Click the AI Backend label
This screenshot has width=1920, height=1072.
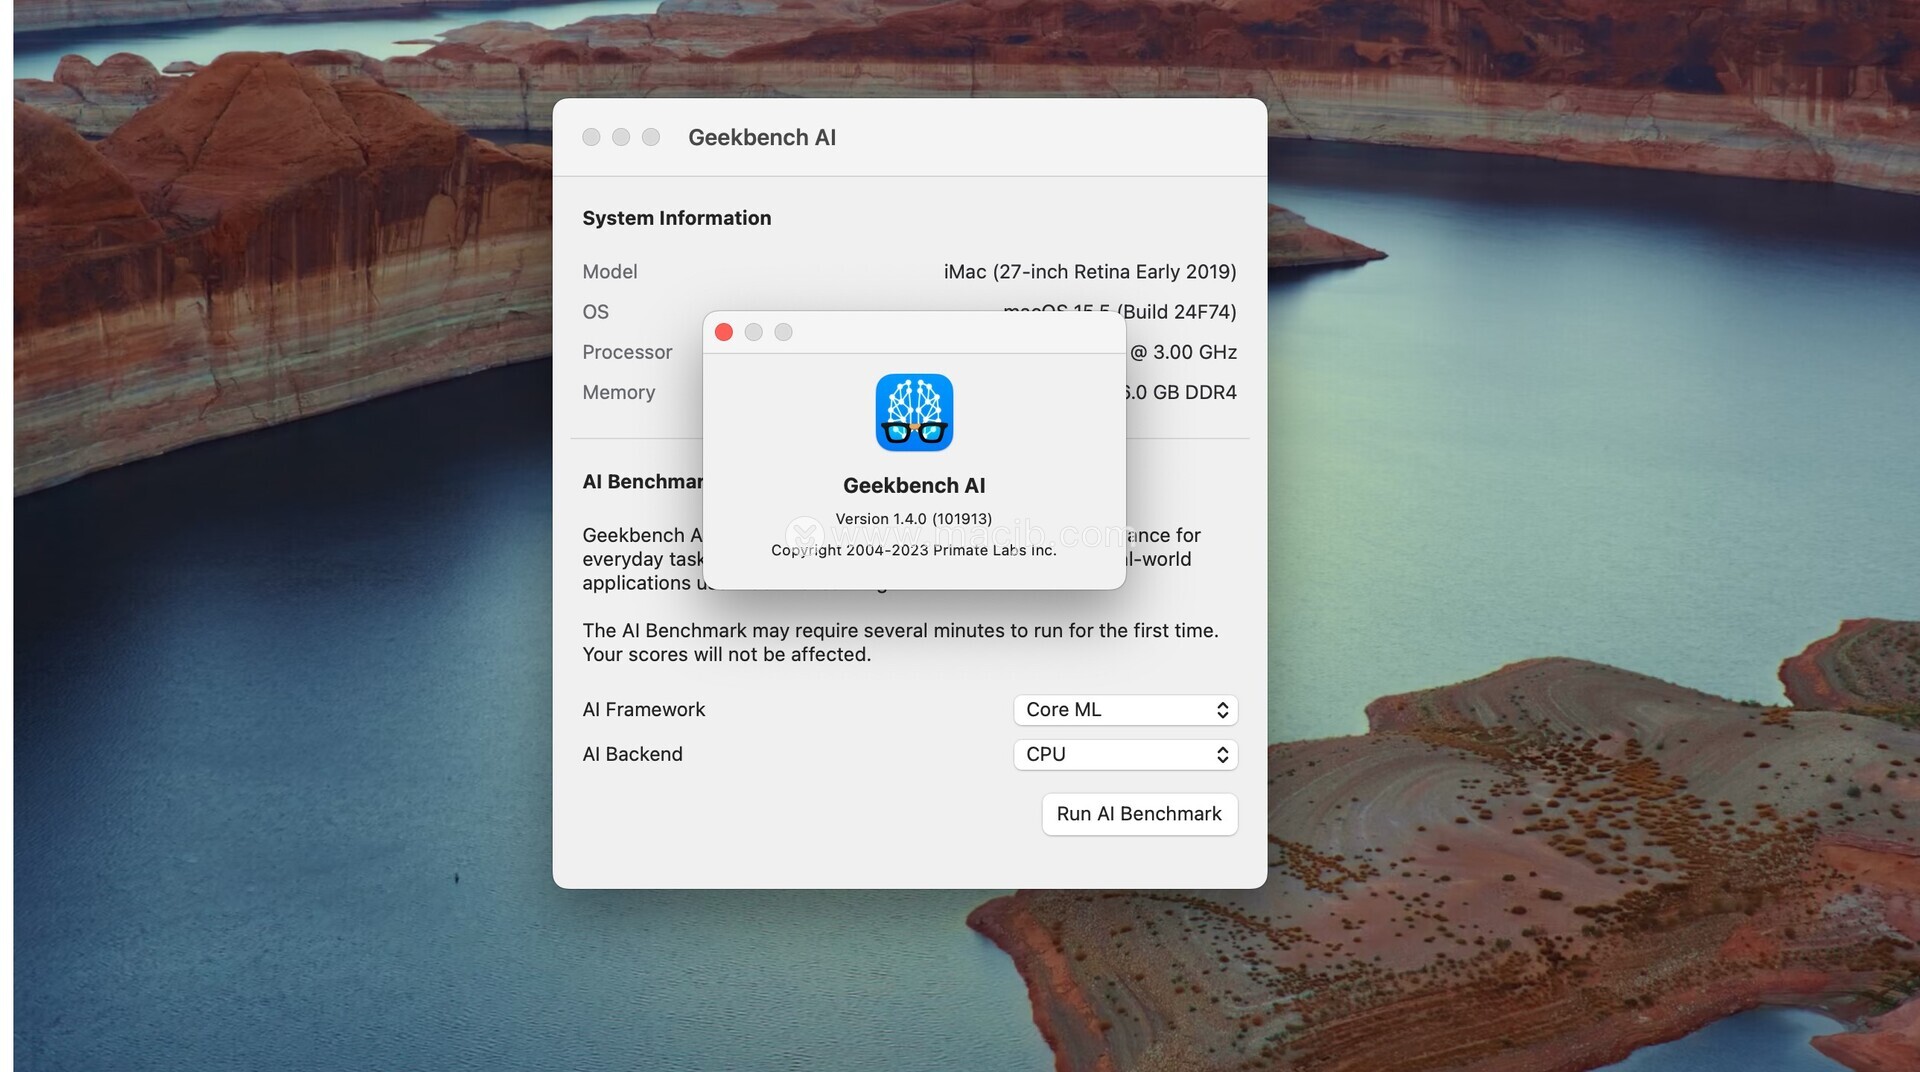[x=633, y=755]
